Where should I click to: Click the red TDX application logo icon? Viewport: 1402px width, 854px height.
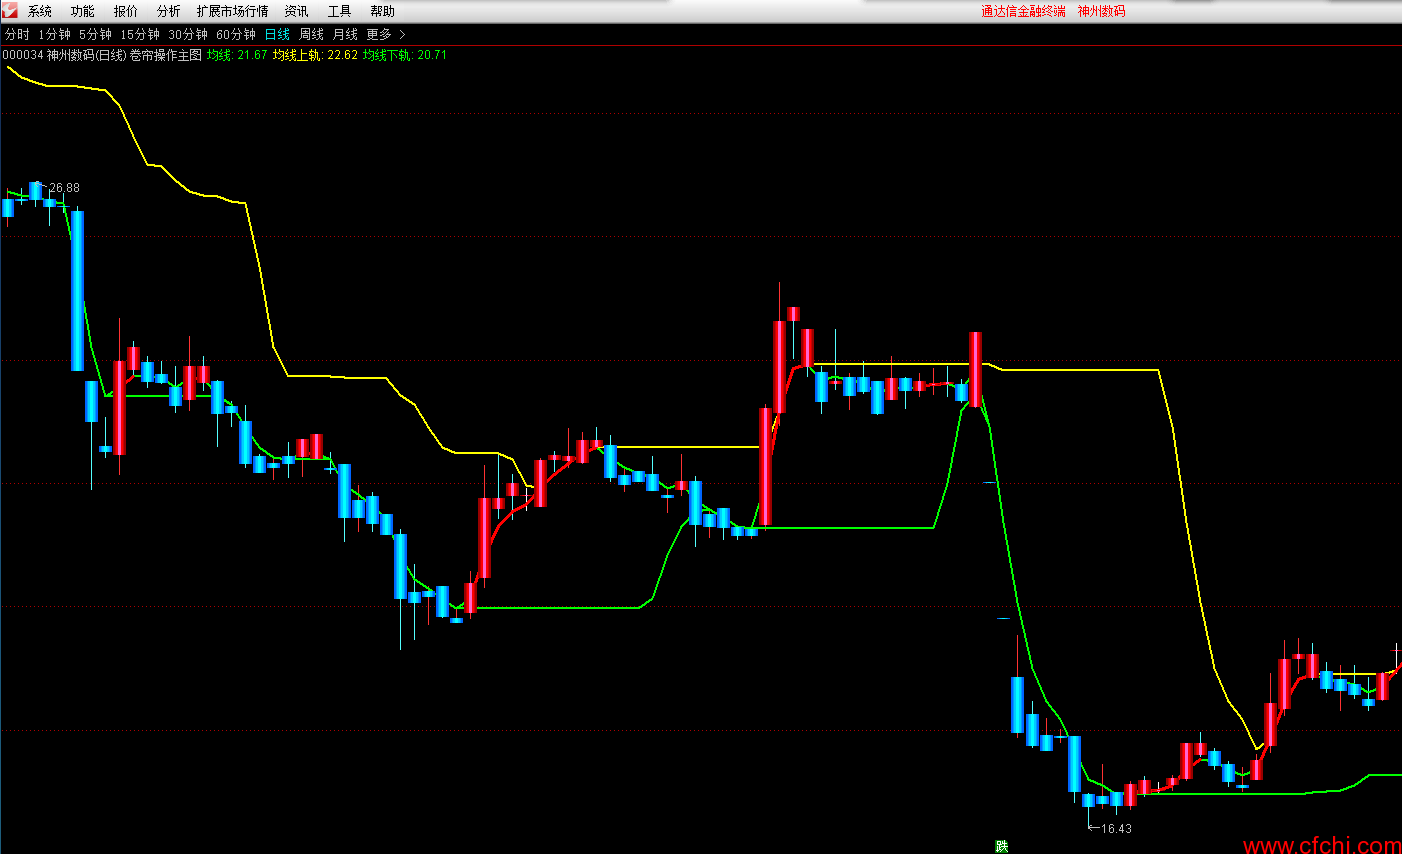click(x=9, y=10)
